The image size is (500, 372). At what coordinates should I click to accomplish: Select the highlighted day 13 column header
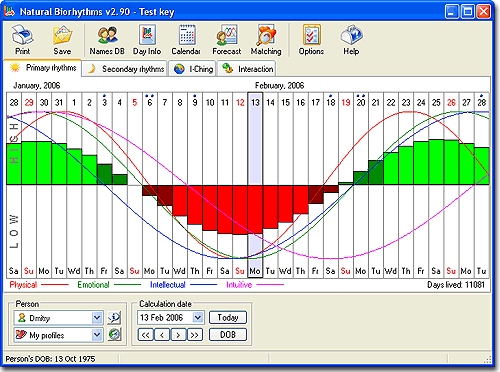click(x=255, y=103)
